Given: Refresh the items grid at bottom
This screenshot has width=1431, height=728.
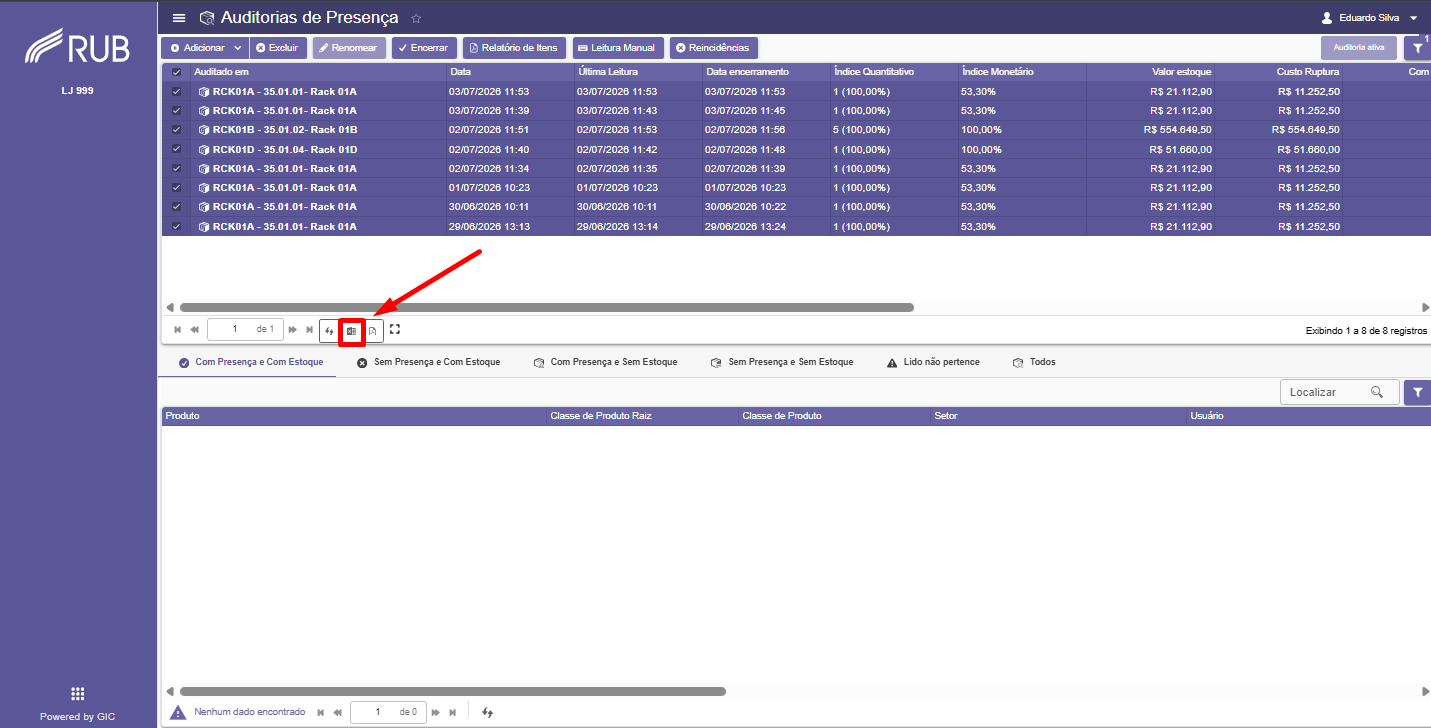Looking at the screenshot, I should click(x=487, y=712).
